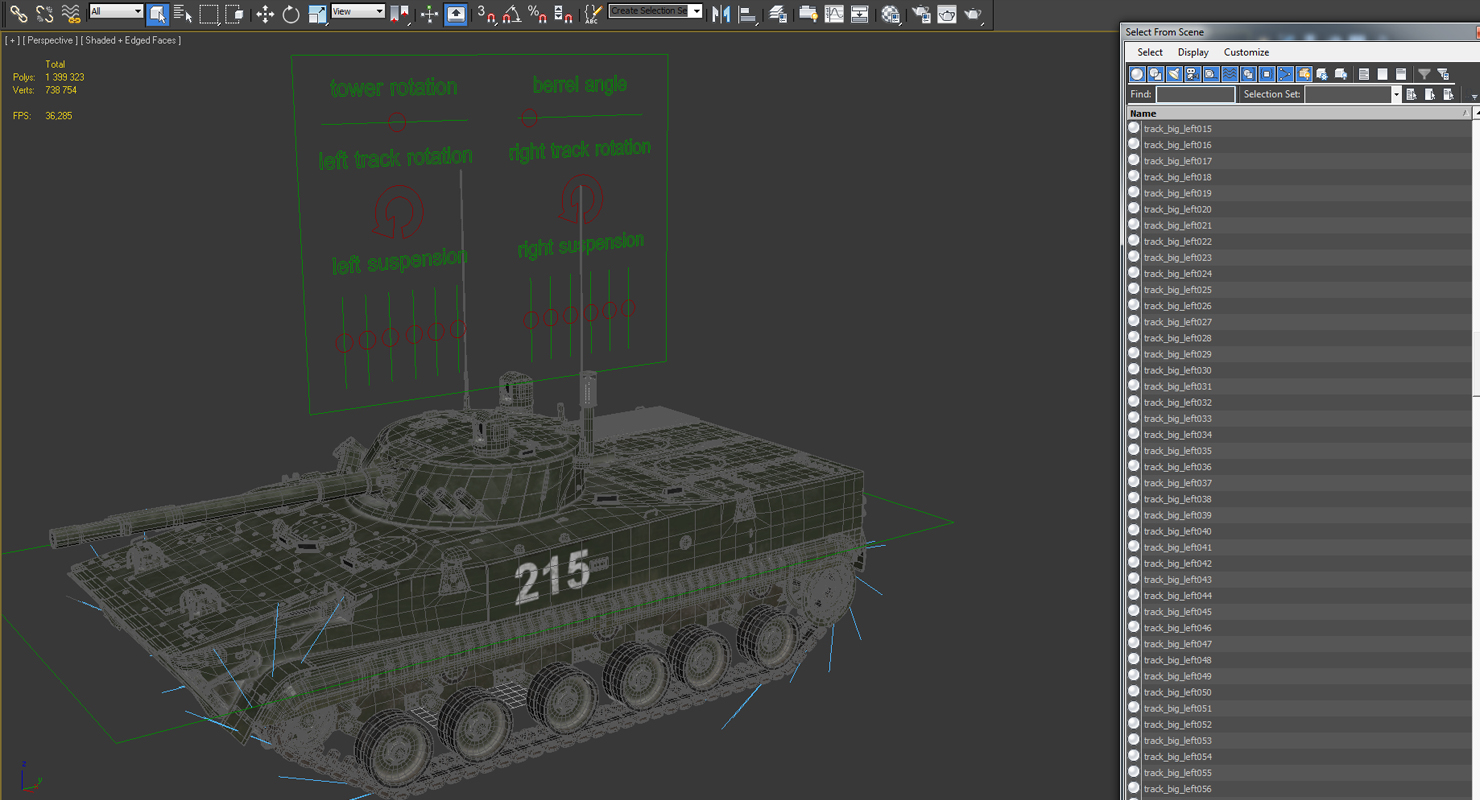This screenshot has width=1480, height=800.
Task: Open the viewport '[+]' general menu
Action: coord(11,40)
